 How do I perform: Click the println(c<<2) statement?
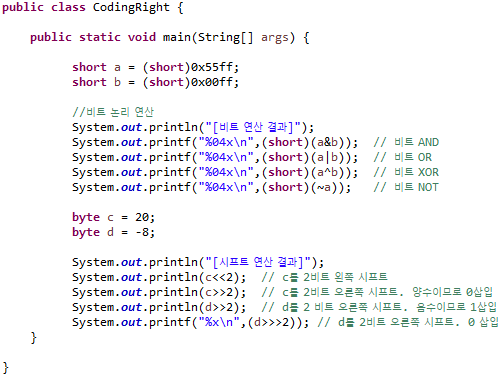pos(159,277)
